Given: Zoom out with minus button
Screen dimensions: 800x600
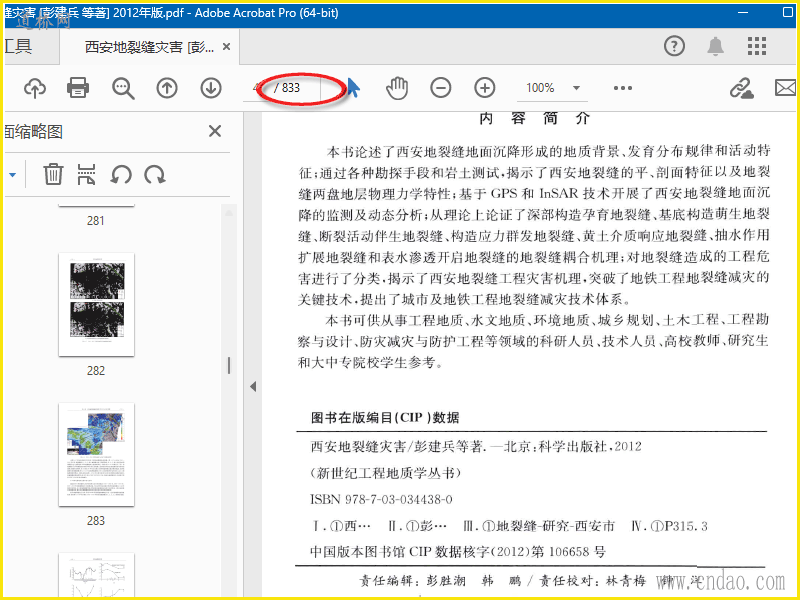Looking at the screenshot, I should pos(441,88).
